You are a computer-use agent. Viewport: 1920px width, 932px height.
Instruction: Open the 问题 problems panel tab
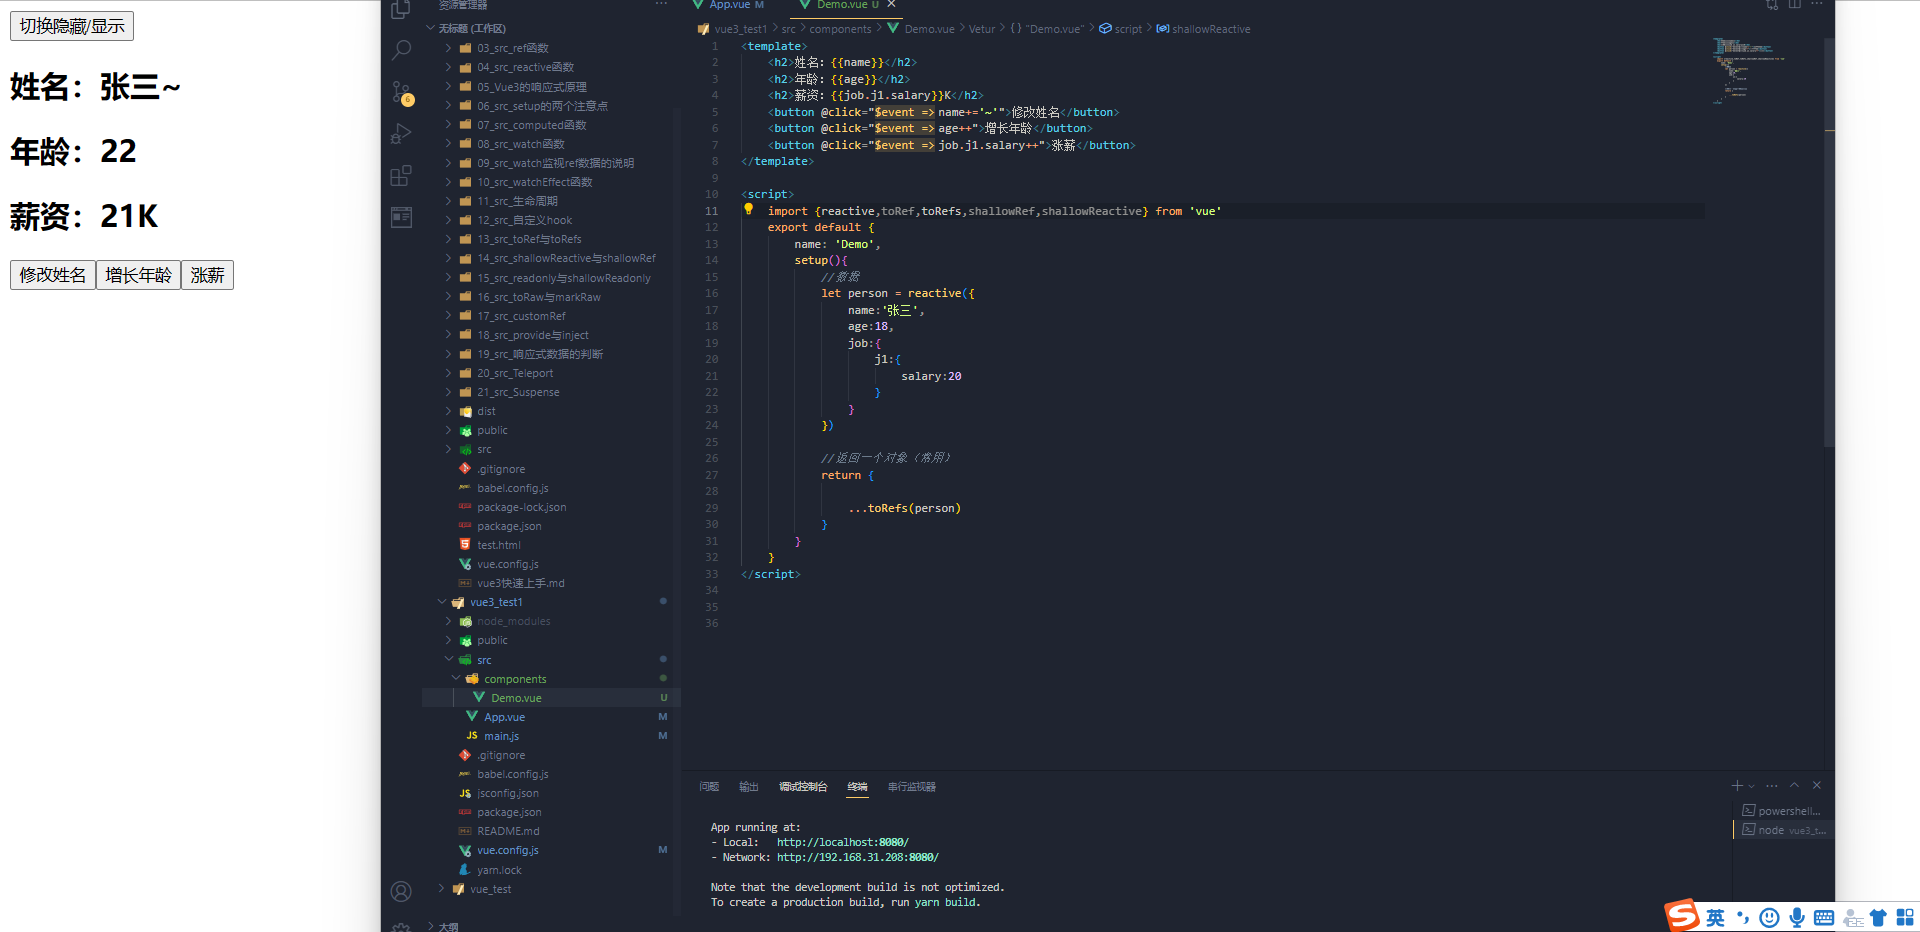(709, 787)
